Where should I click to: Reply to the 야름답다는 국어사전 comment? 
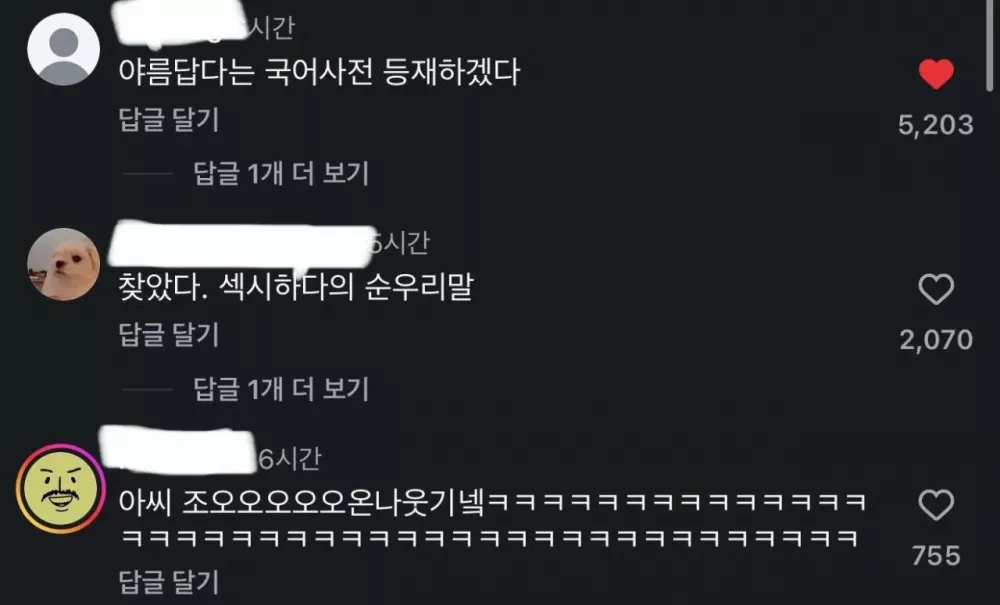[x=169, y=120]
